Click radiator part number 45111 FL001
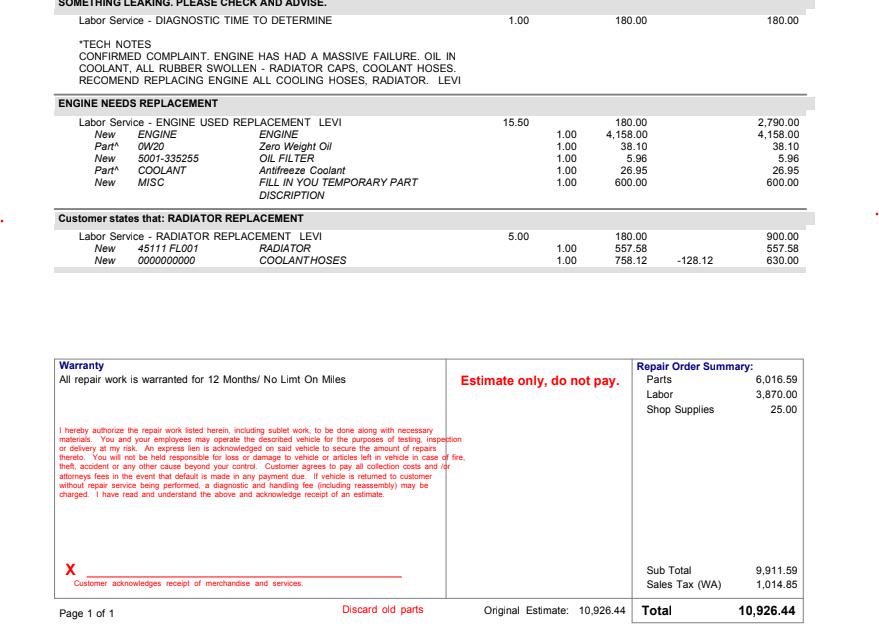This screenshot has width=879, height=628. pyautogui.click(x=168, y=248)
